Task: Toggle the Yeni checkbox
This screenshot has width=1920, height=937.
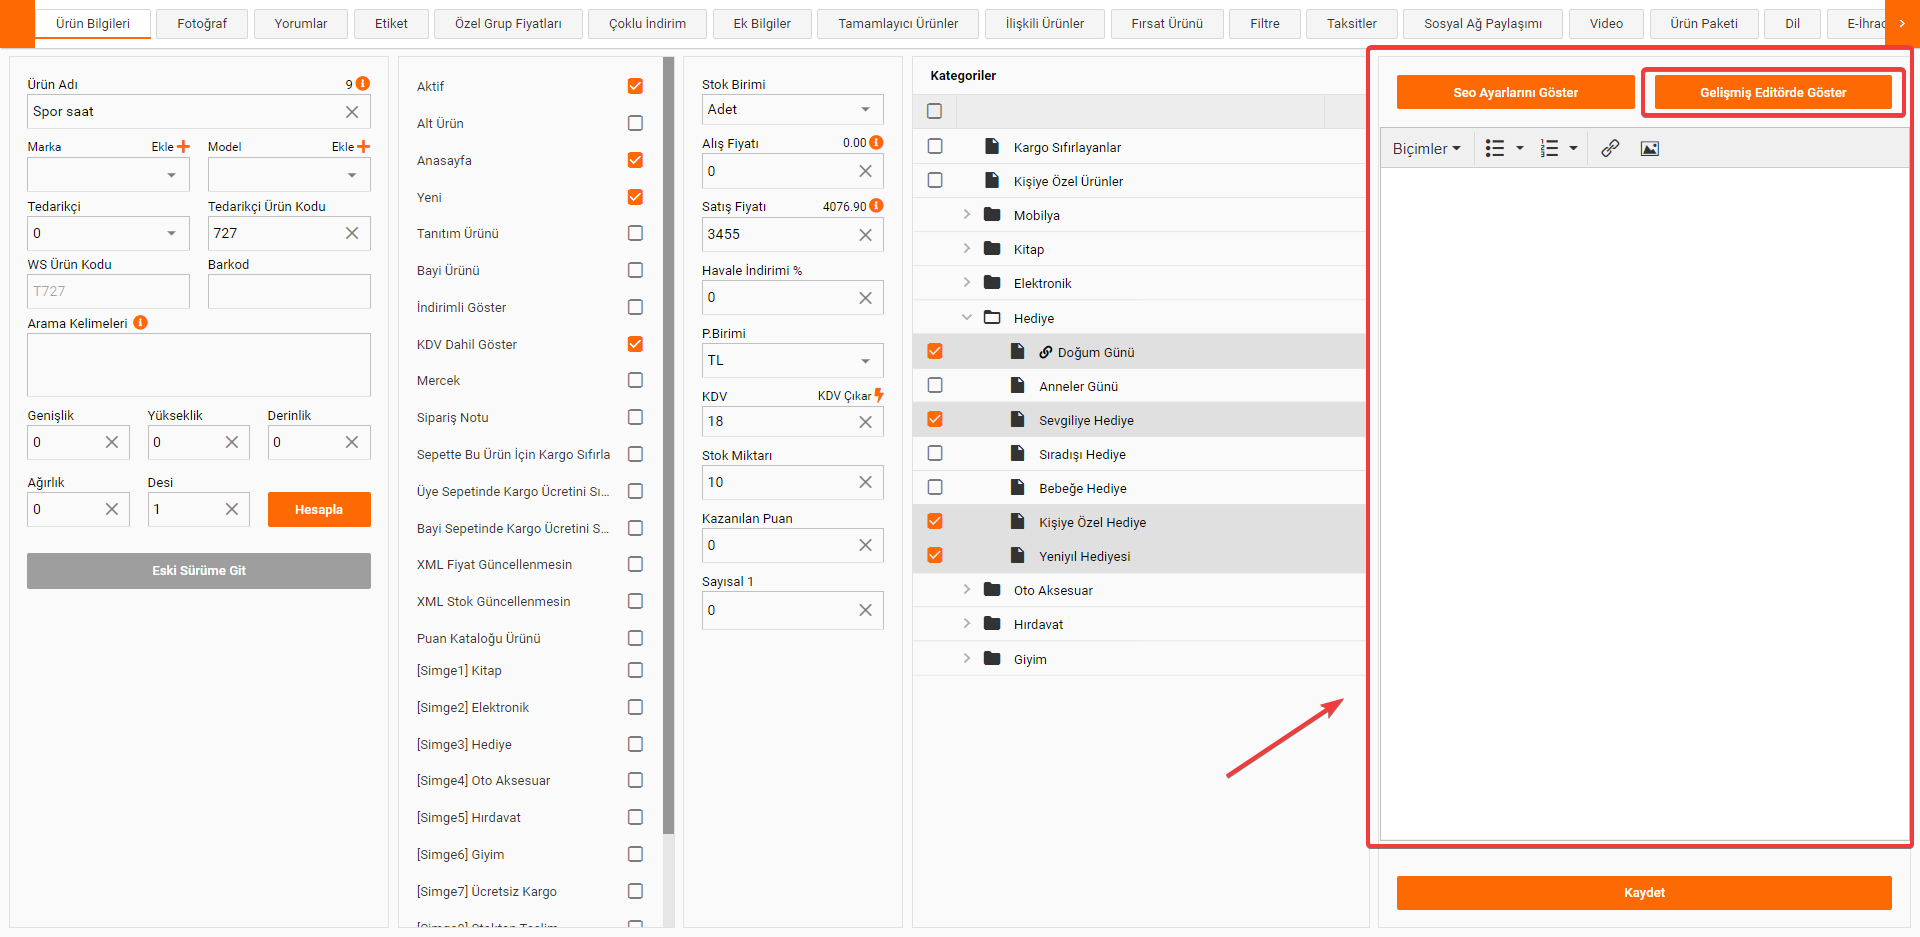Action: click(x=635, y=197)
